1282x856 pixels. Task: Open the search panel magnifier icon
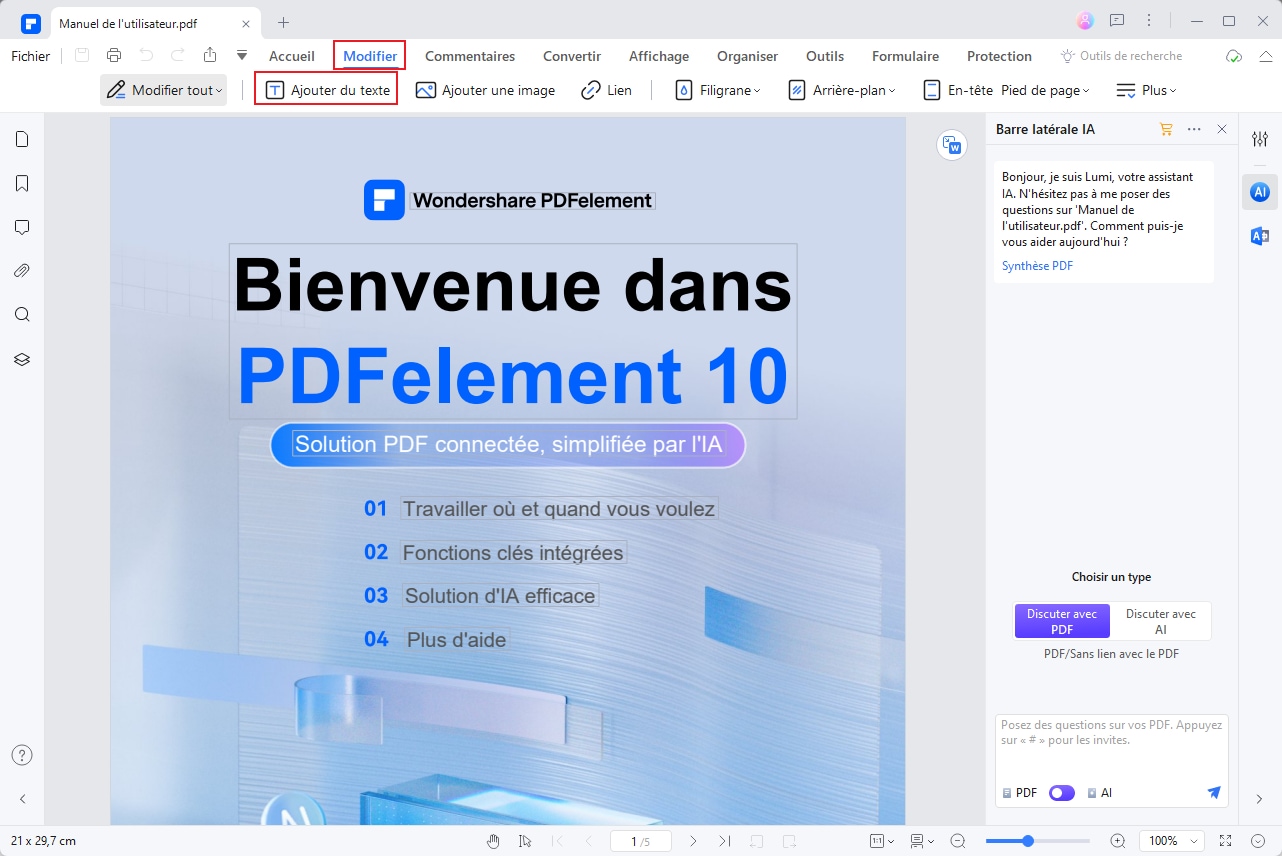coord(22,315)
